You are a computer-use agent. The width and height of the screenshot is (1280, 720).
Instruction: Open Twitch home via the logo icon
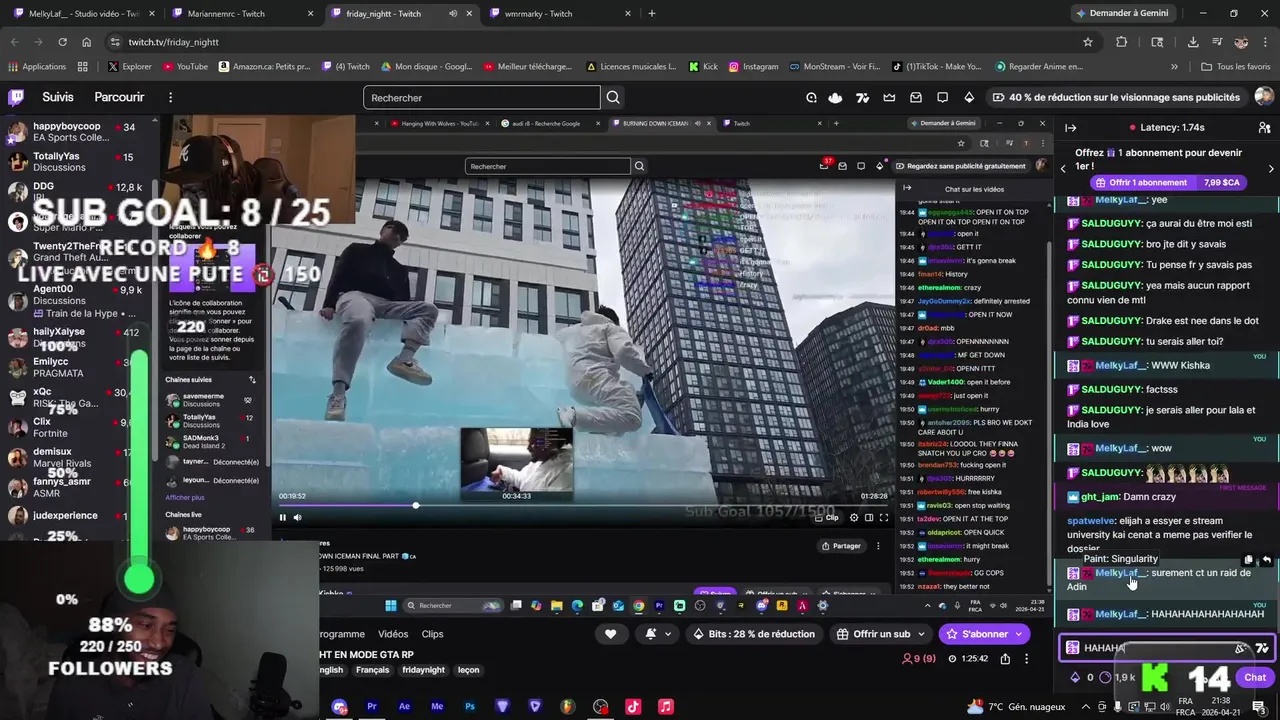coord(16,97)
